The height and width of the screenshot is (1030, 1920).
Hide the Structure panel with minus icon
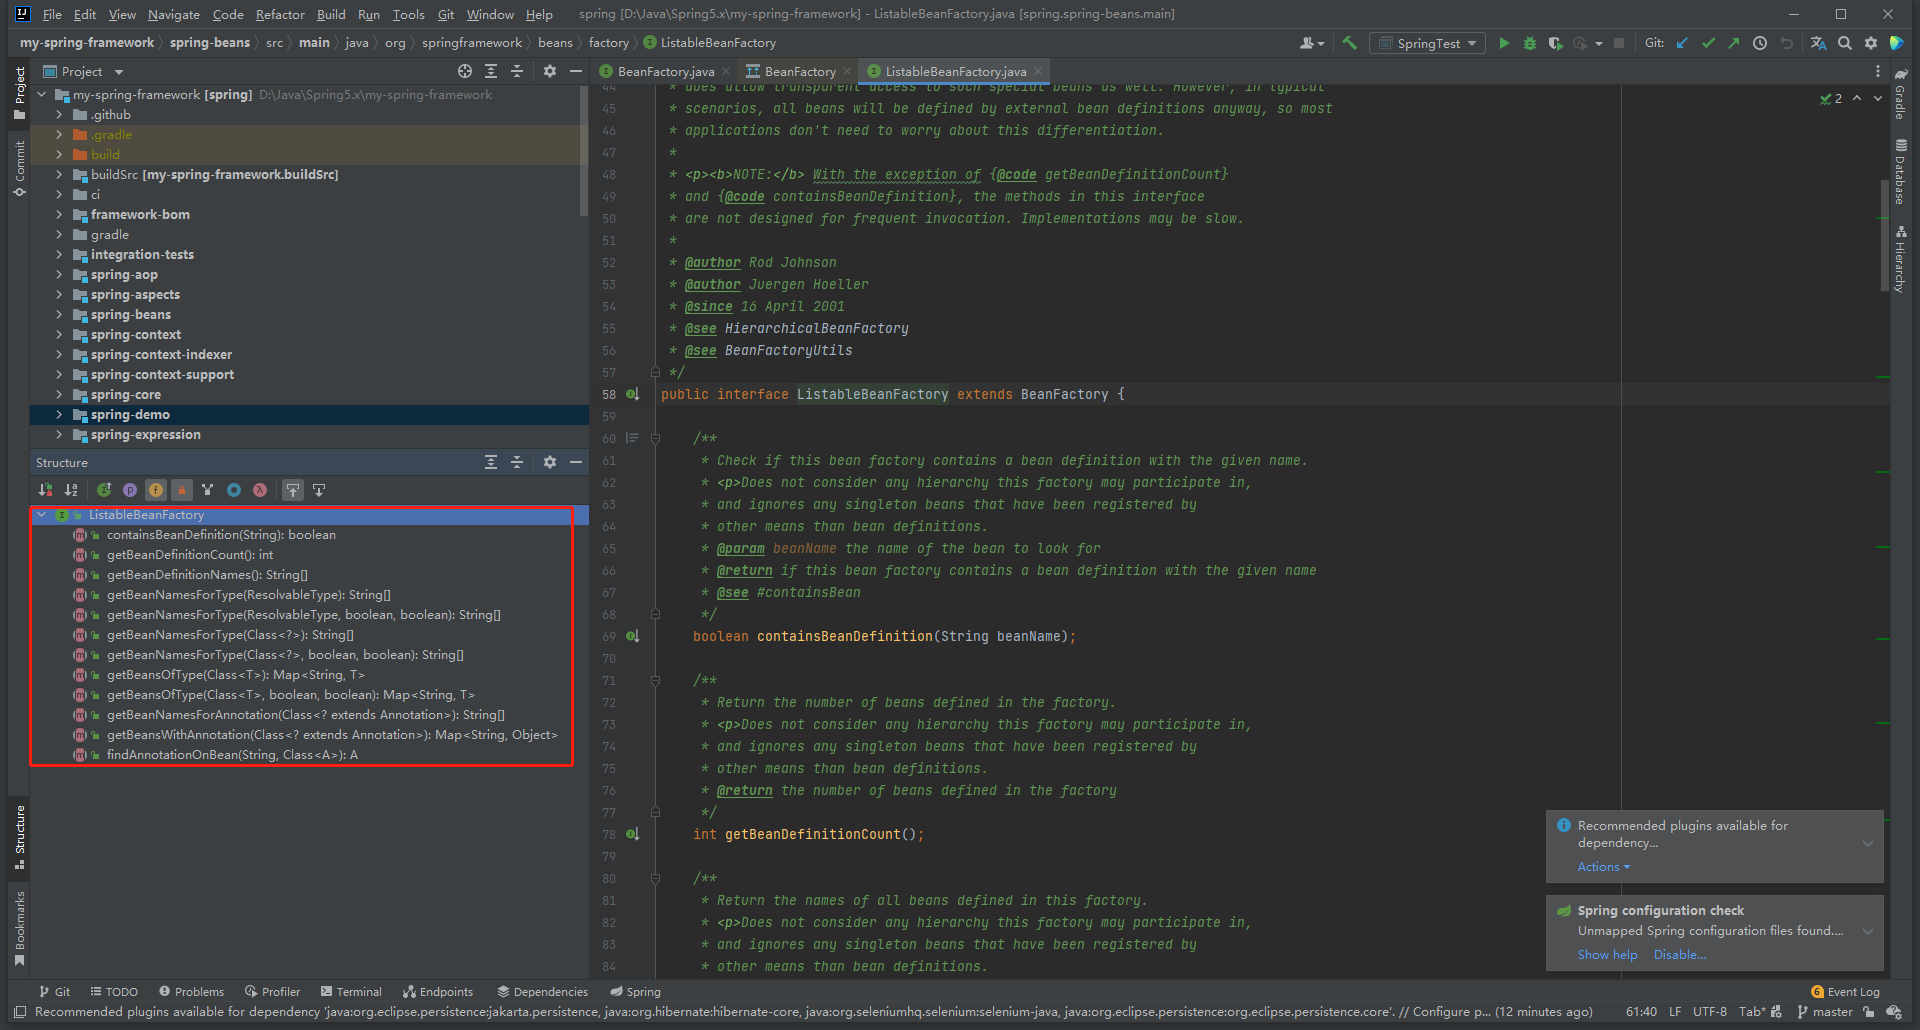(x=576, y=462)
